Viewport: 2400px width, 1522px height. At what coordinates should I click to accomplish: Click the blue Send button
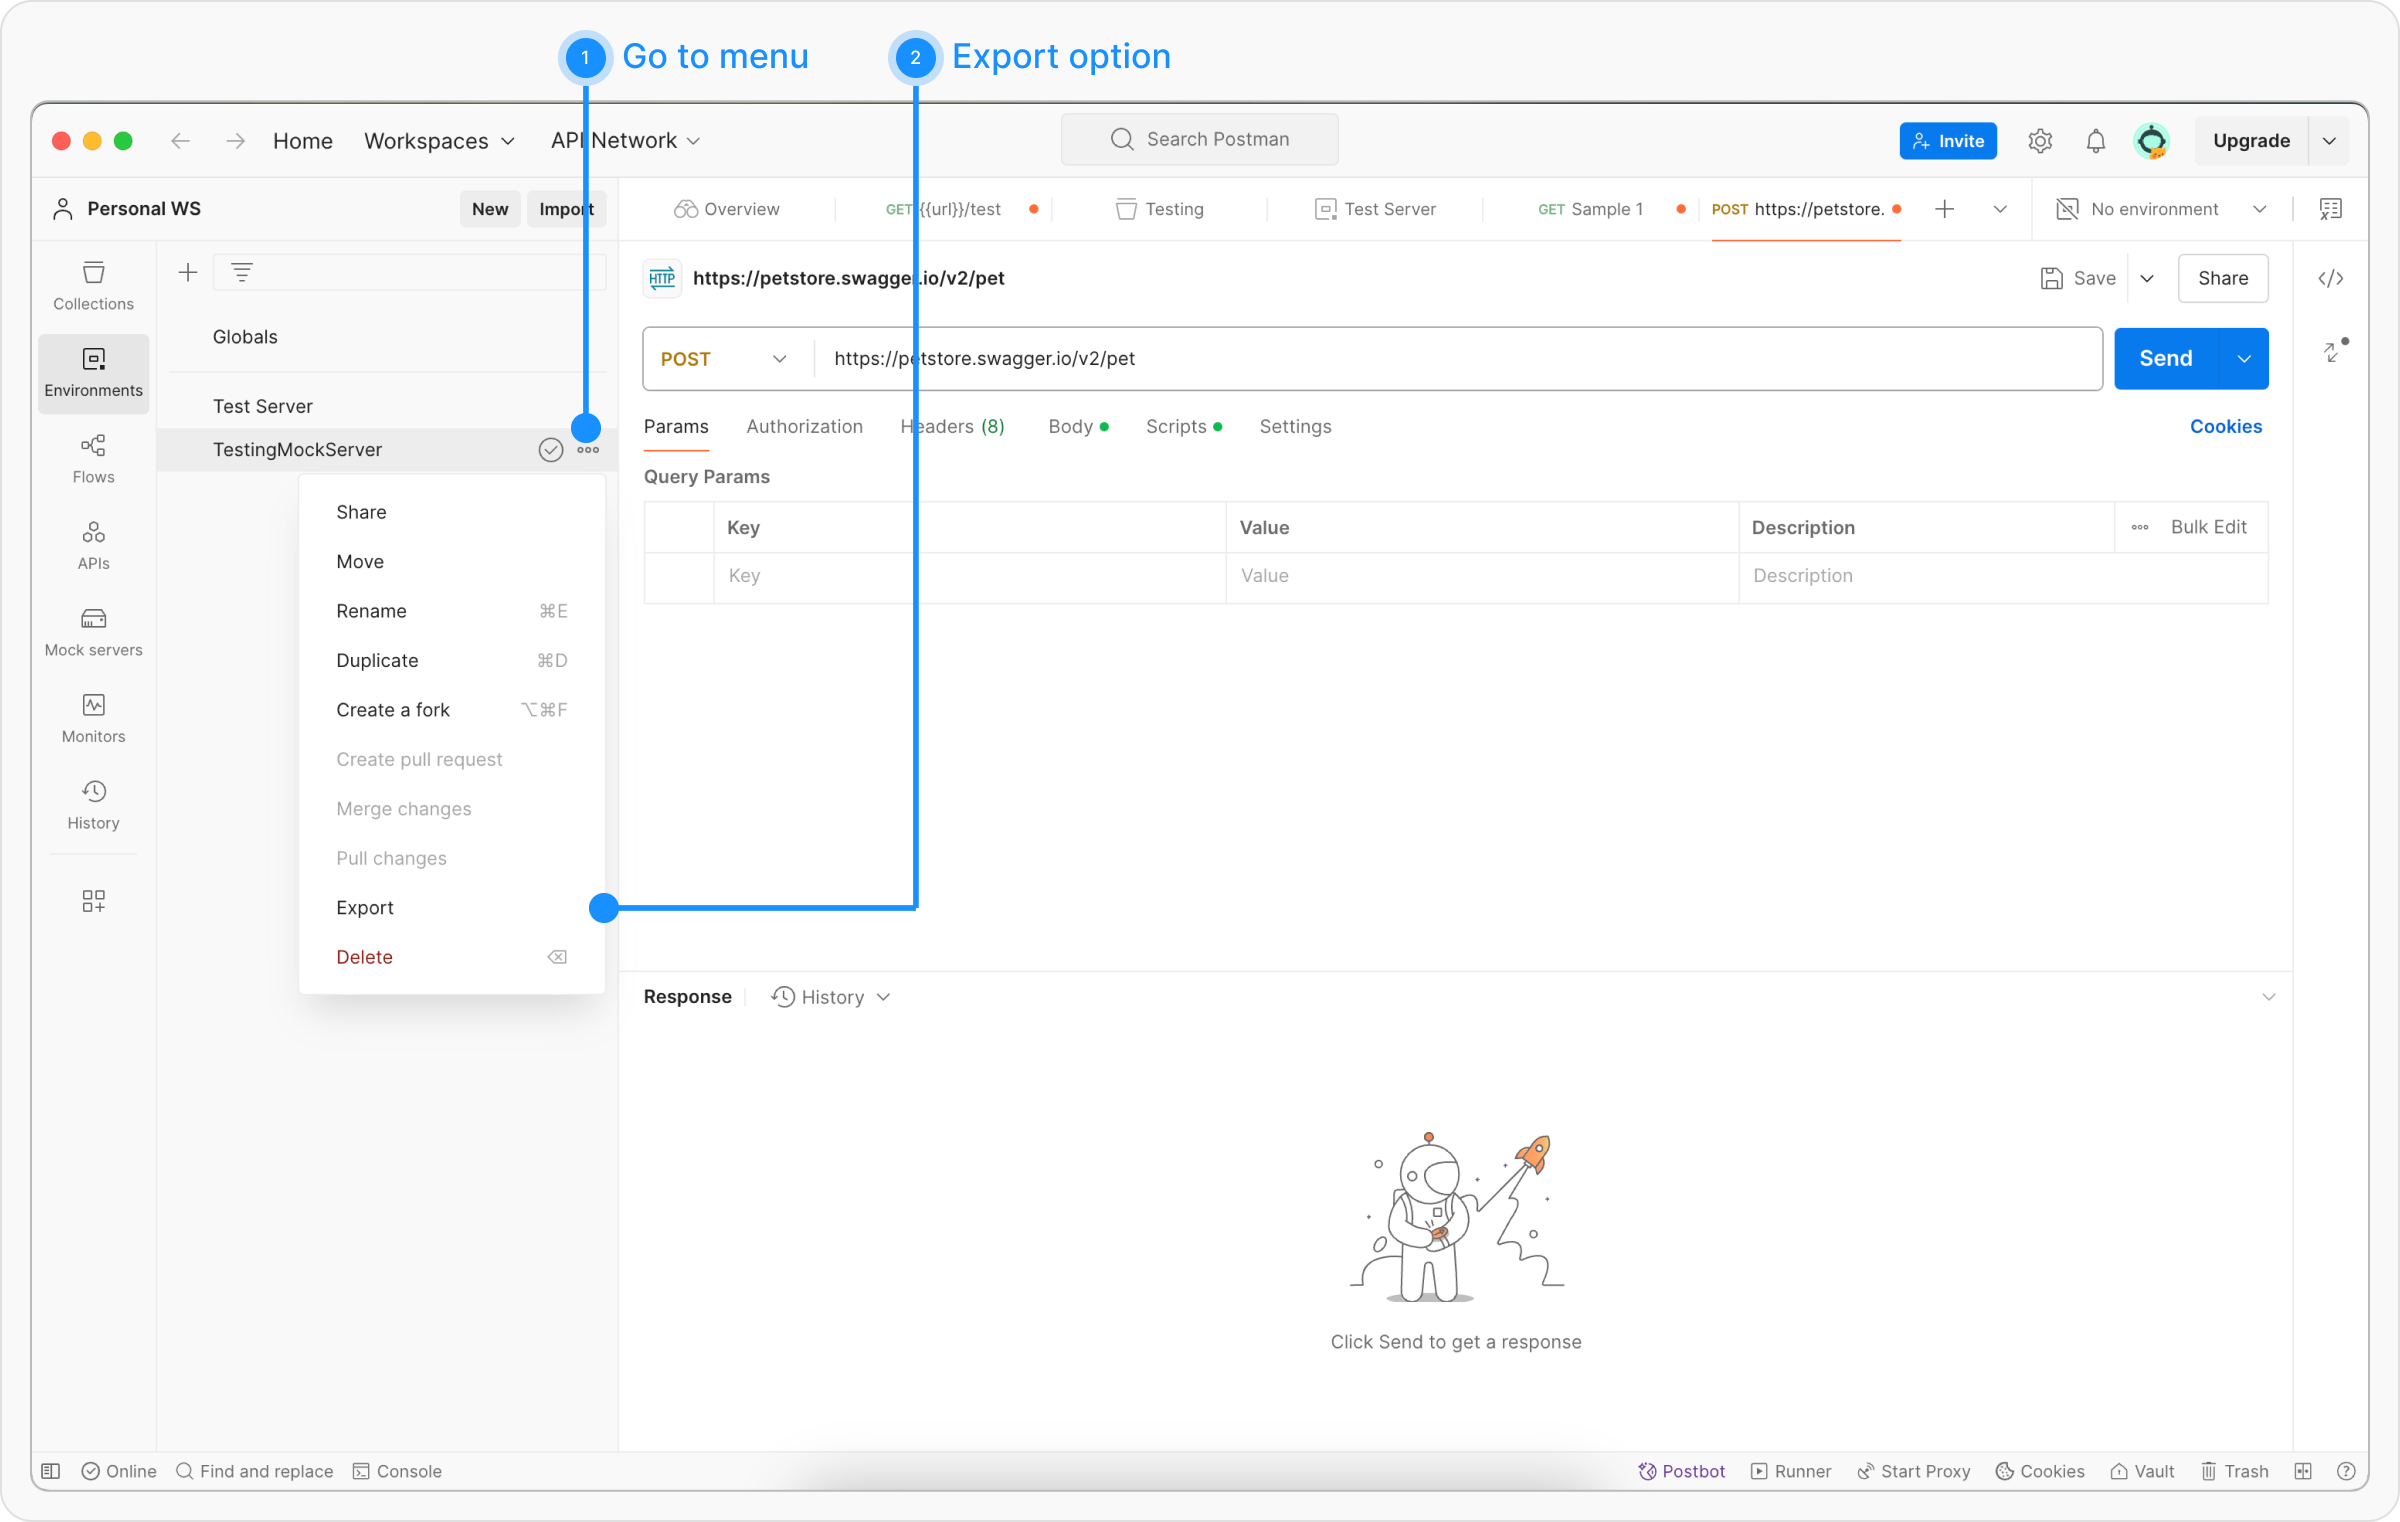pyautogui.click(x=2165, y=359)
